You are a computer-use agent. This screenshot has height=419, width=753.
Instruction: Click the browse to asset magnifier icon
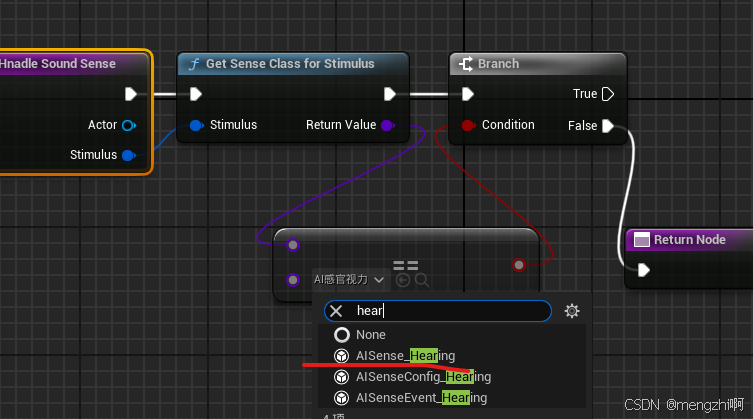click(422, 280)
